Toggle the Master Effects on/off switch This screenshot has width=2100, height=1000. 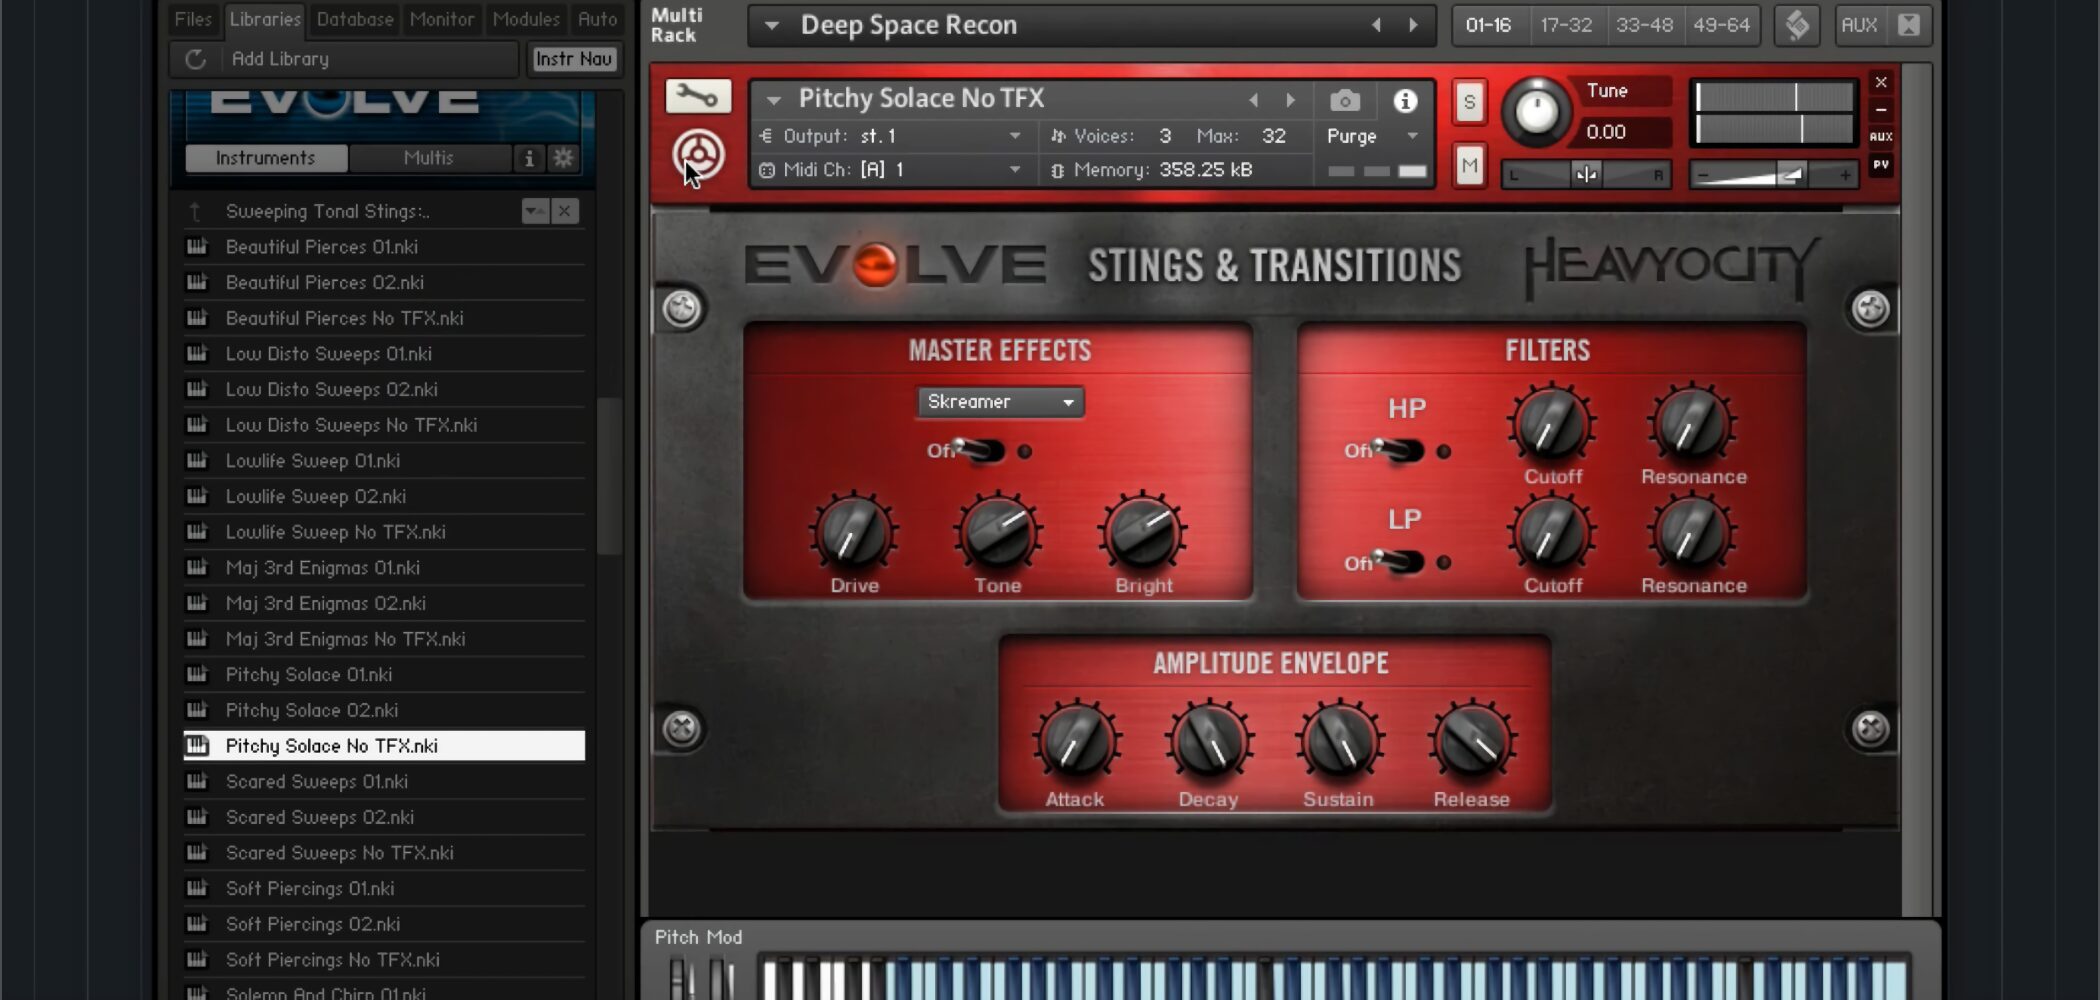click(x=980, y=450)
